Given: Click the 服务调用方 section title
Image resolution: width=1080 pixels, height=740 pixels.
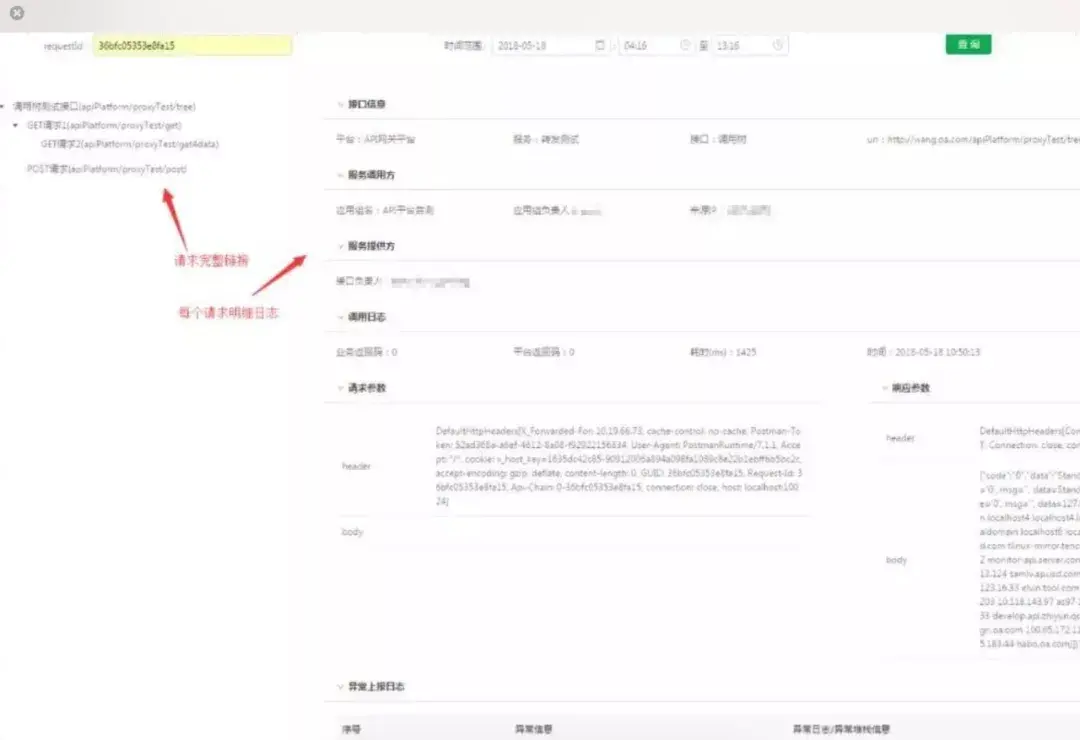Looking at the screenshot, I should pos(371,176).
